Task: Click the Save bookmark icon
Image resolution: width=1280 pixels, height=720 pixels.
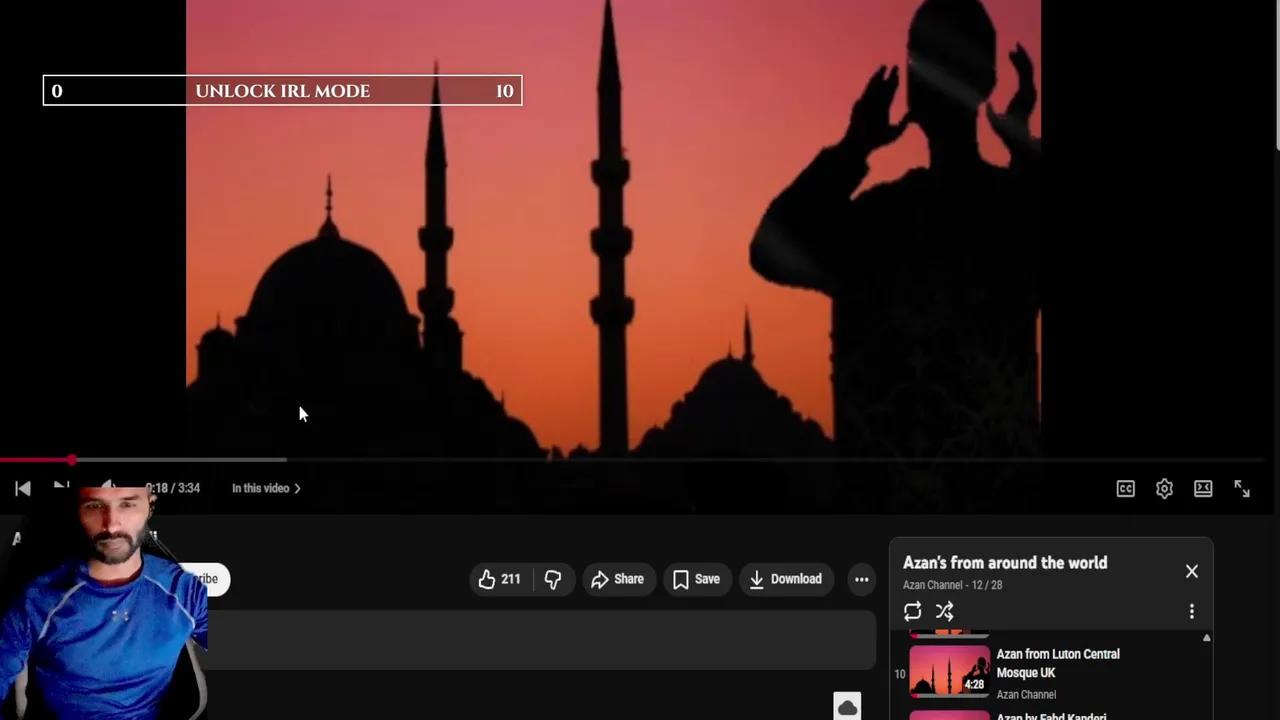Action: pos(680,579)
